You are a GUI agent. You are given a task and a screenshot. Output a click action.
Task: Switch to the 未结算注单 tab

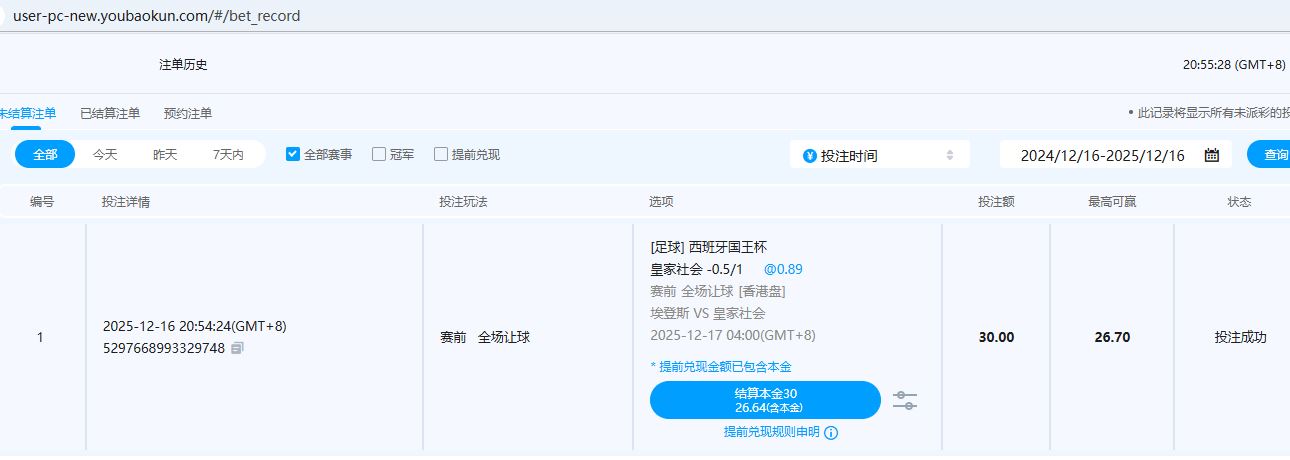click(x=27, y=113)
